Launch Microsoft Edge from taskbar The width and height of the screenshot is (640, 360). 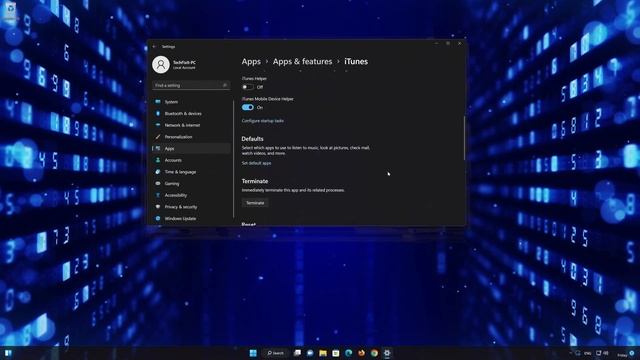tap(349, 353)
